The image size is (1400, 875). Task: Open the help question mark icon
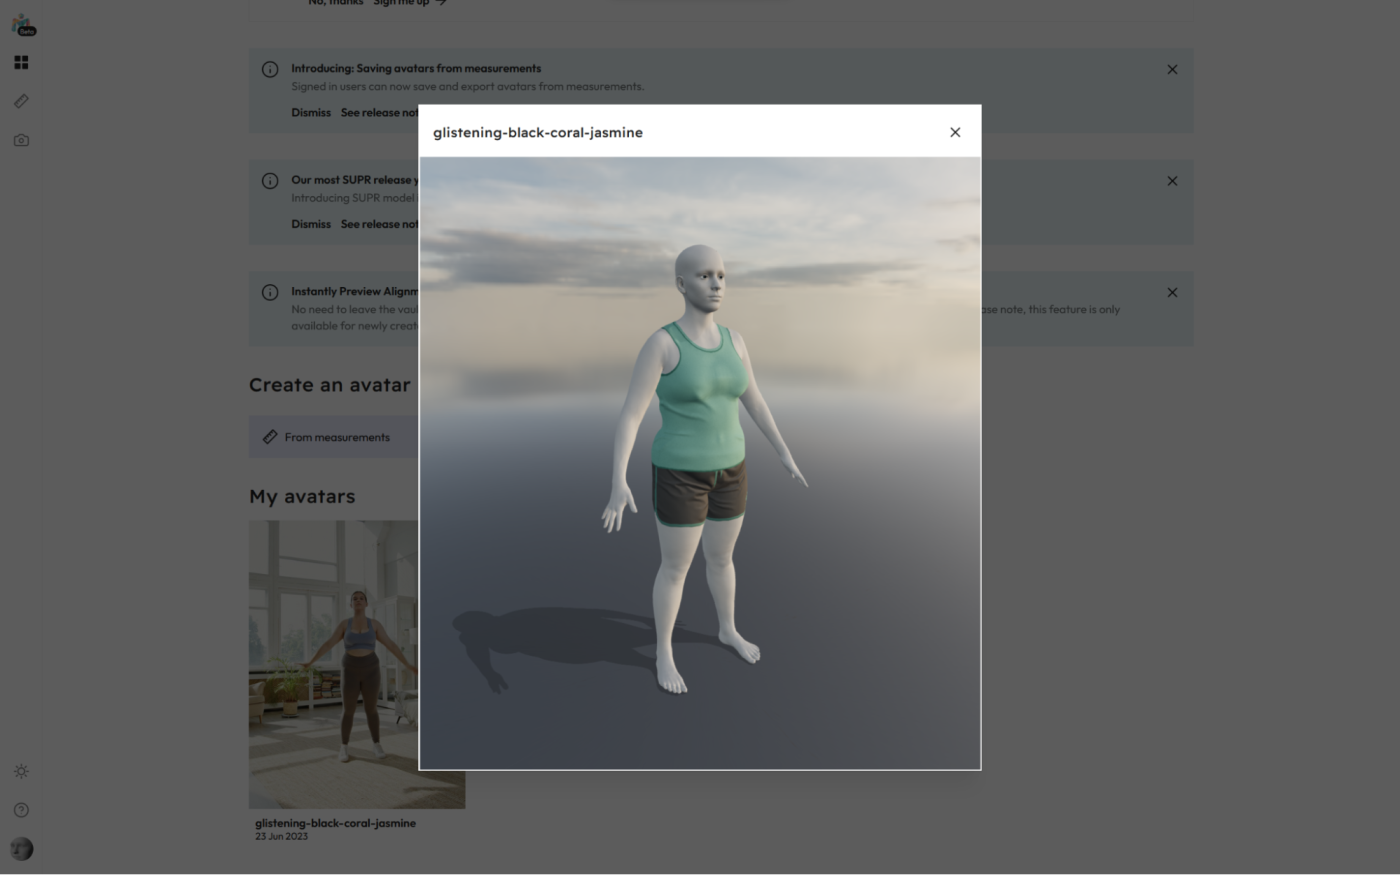(x=21, y=810)
